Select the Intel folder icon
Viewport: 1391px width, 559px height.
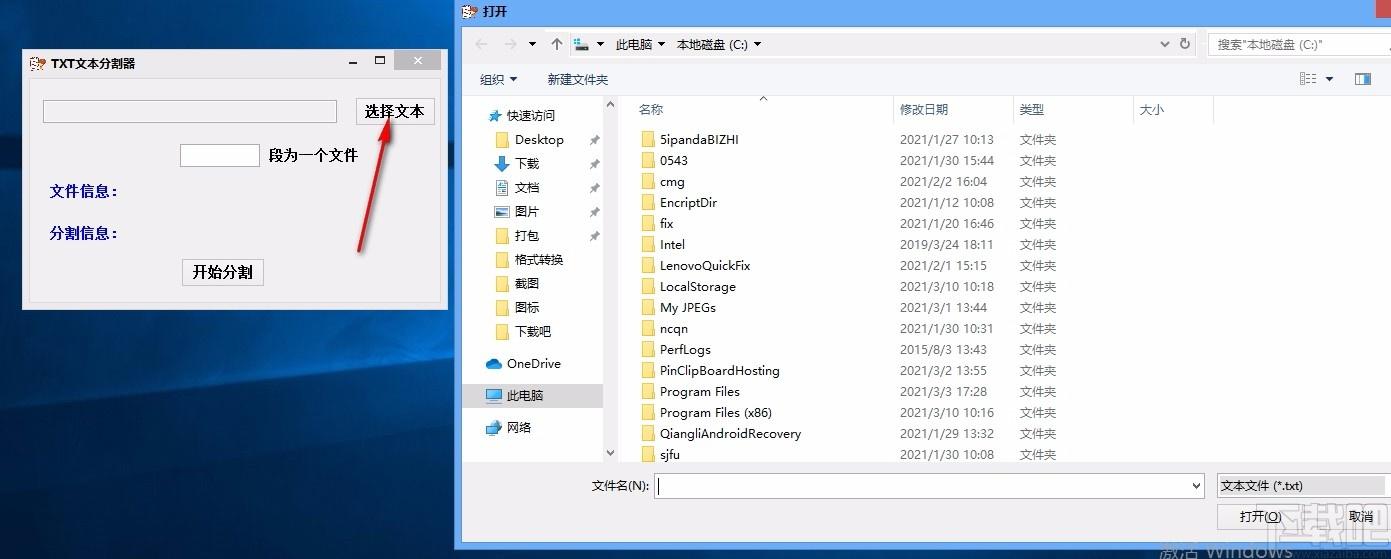point(647,244)
